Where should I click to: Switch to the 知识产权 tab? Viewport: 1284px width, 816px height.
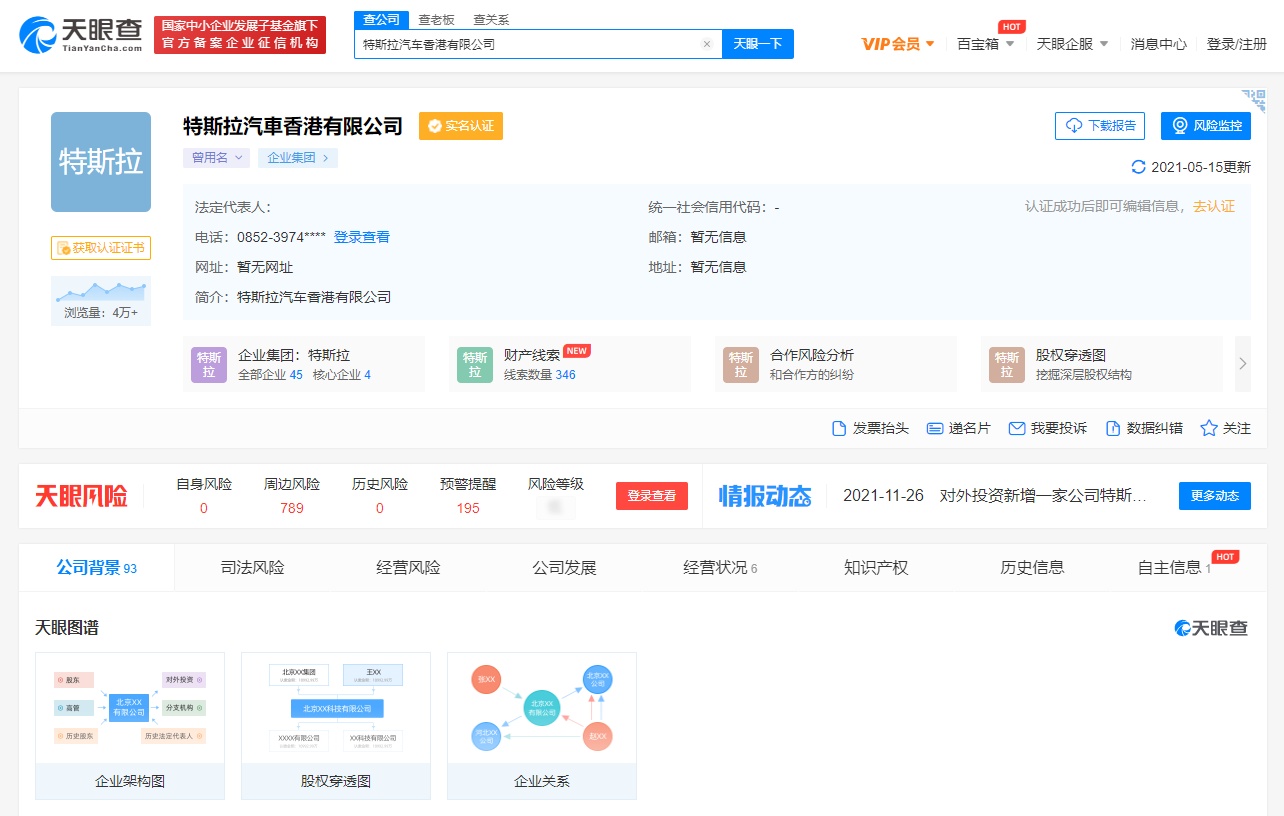[876, 568]
